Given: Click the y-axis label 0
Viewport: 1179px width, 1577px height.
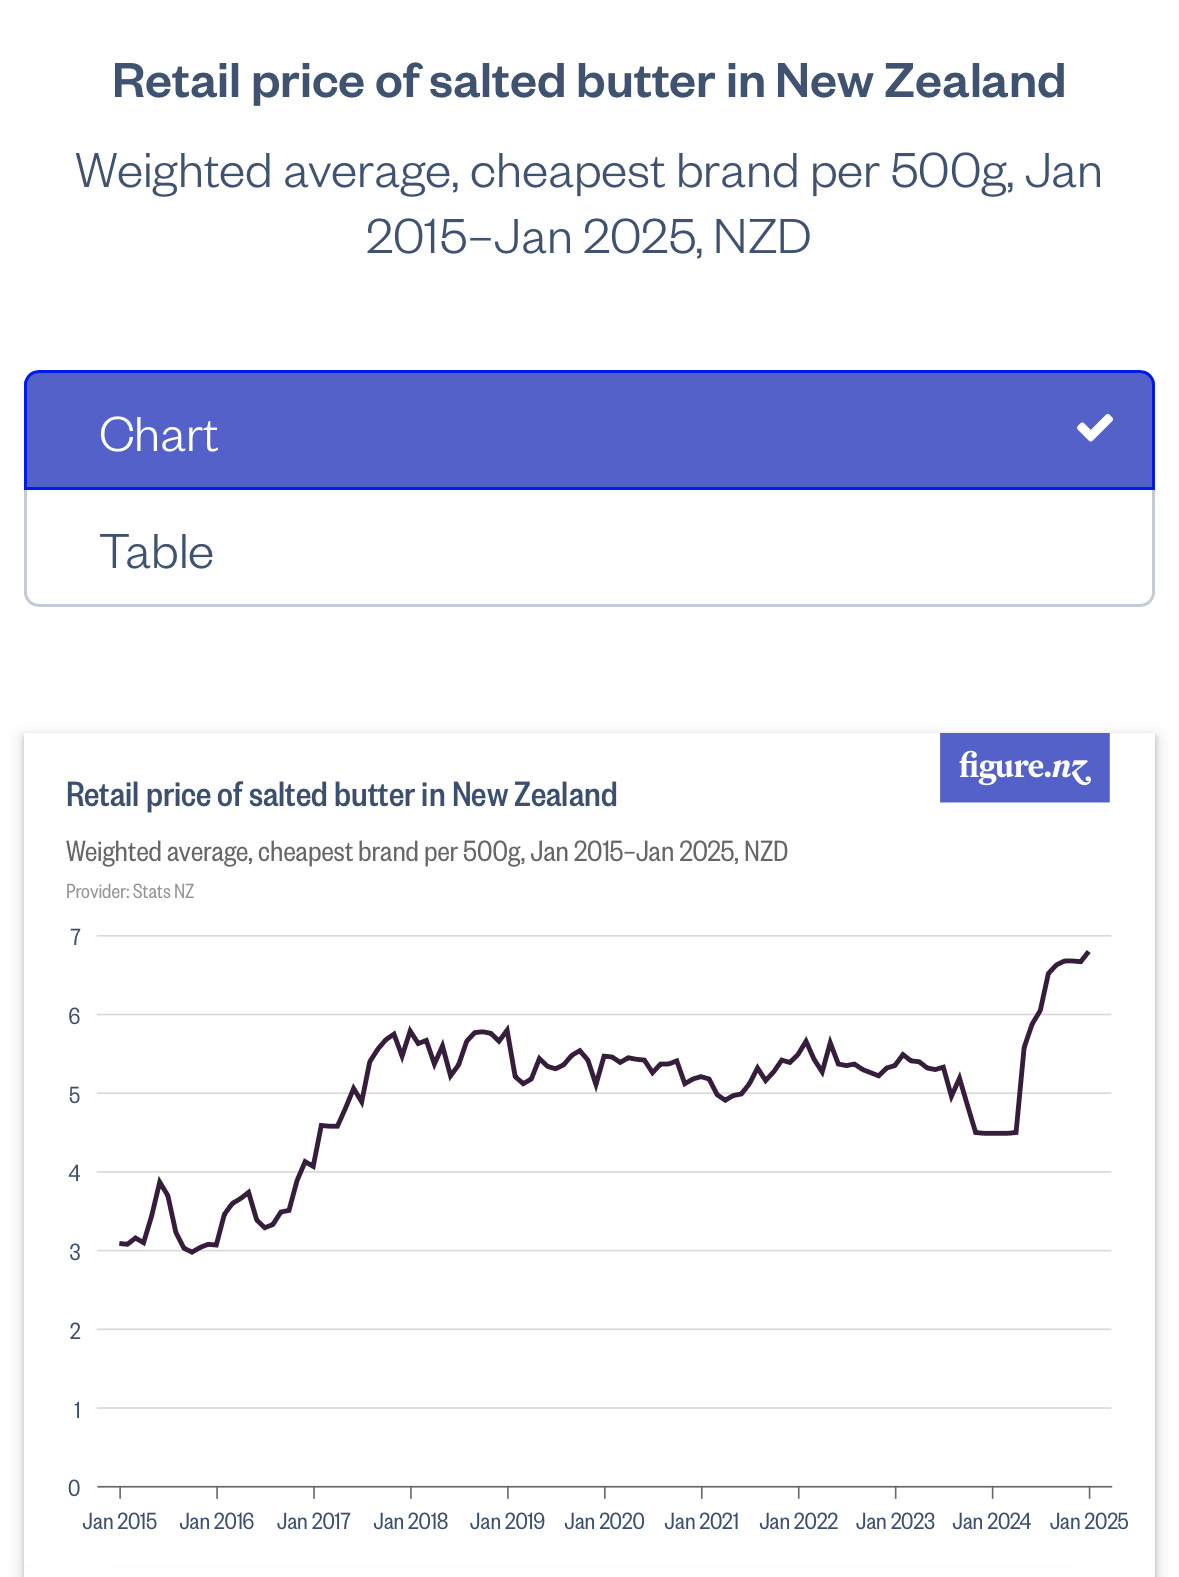Looking at the screenshot, I should click(75, 1487).
